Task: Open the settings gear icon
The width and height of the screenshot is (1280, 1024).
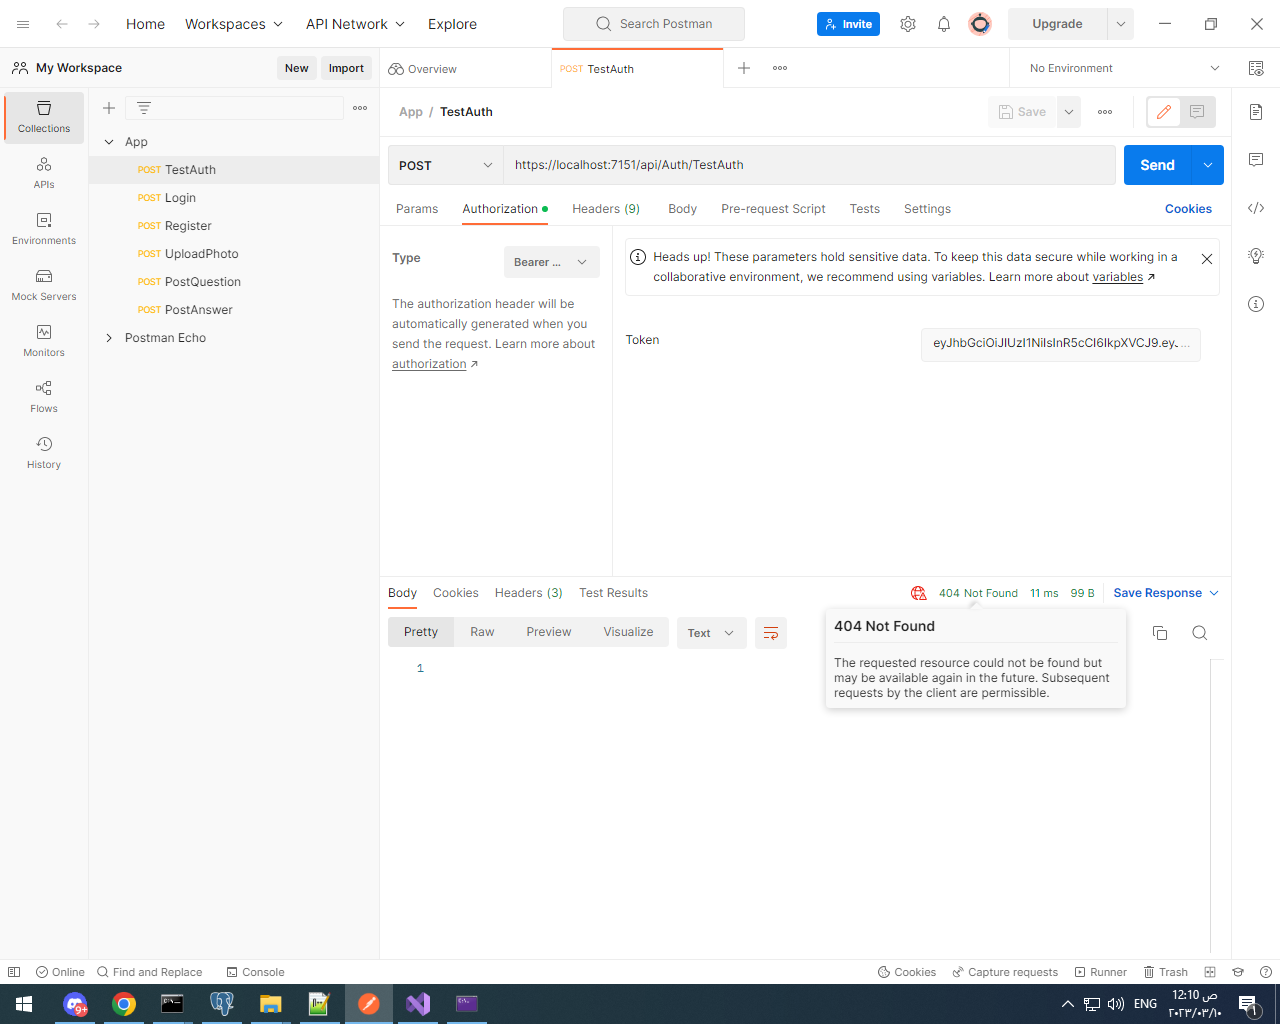Action: (908, 24)
